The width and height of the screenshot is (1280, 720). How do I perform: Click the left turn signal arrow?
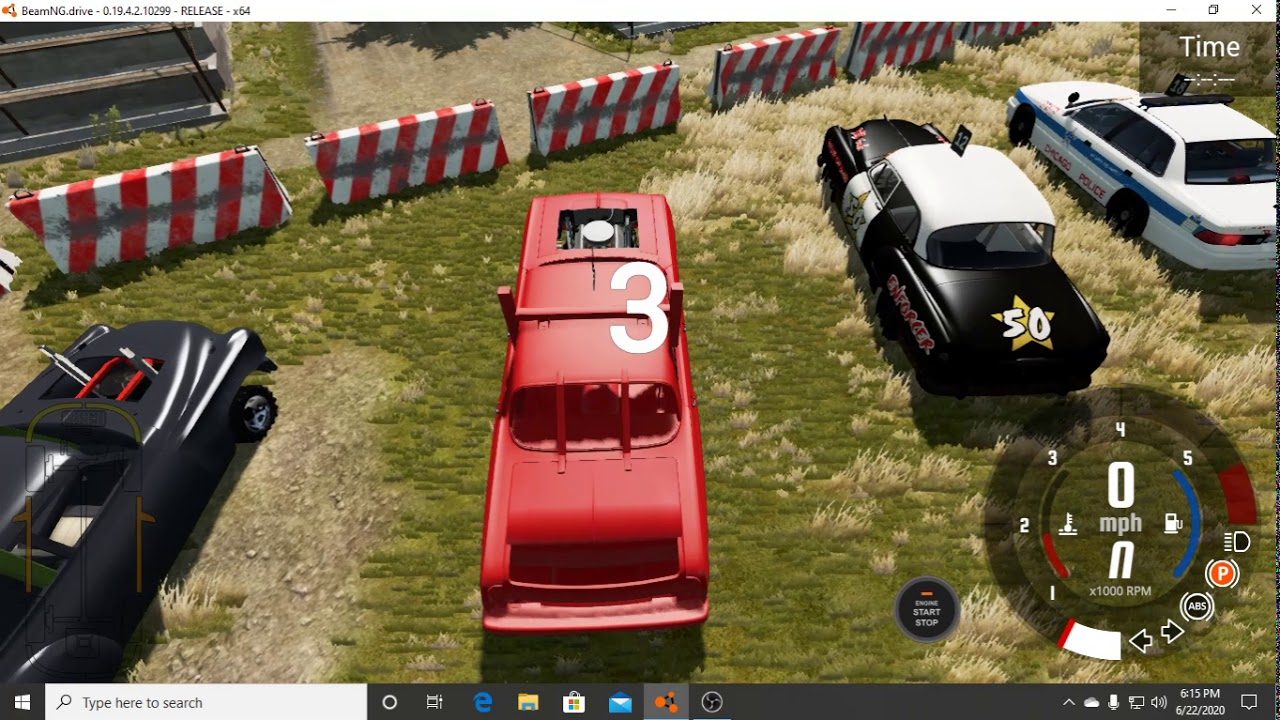point(1140,641)
